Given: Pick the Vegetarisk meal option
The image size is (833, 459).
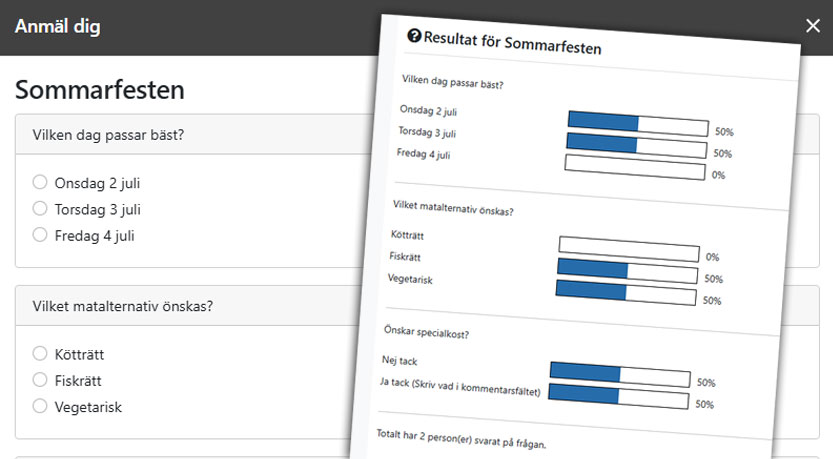Looking at the screenshot, I should (x=40, y=406).
